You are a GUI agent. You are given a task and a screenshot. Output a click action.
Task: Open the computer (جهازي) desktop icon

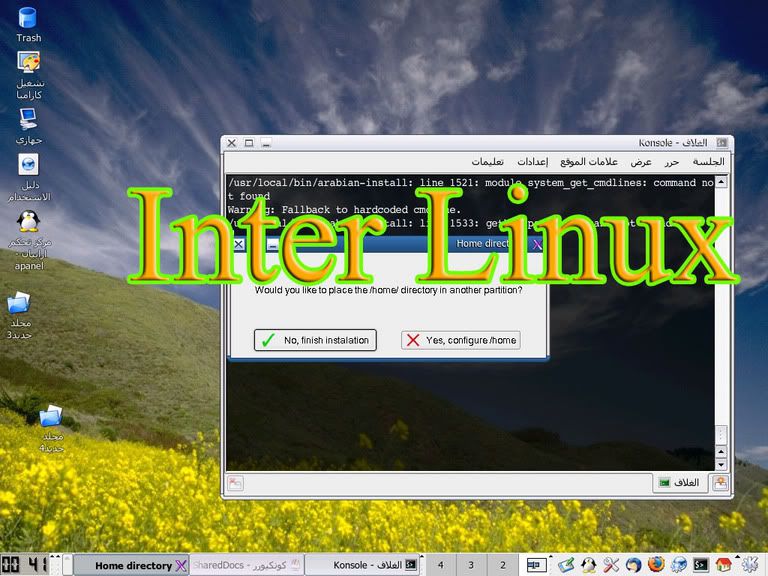click(28, 119)
